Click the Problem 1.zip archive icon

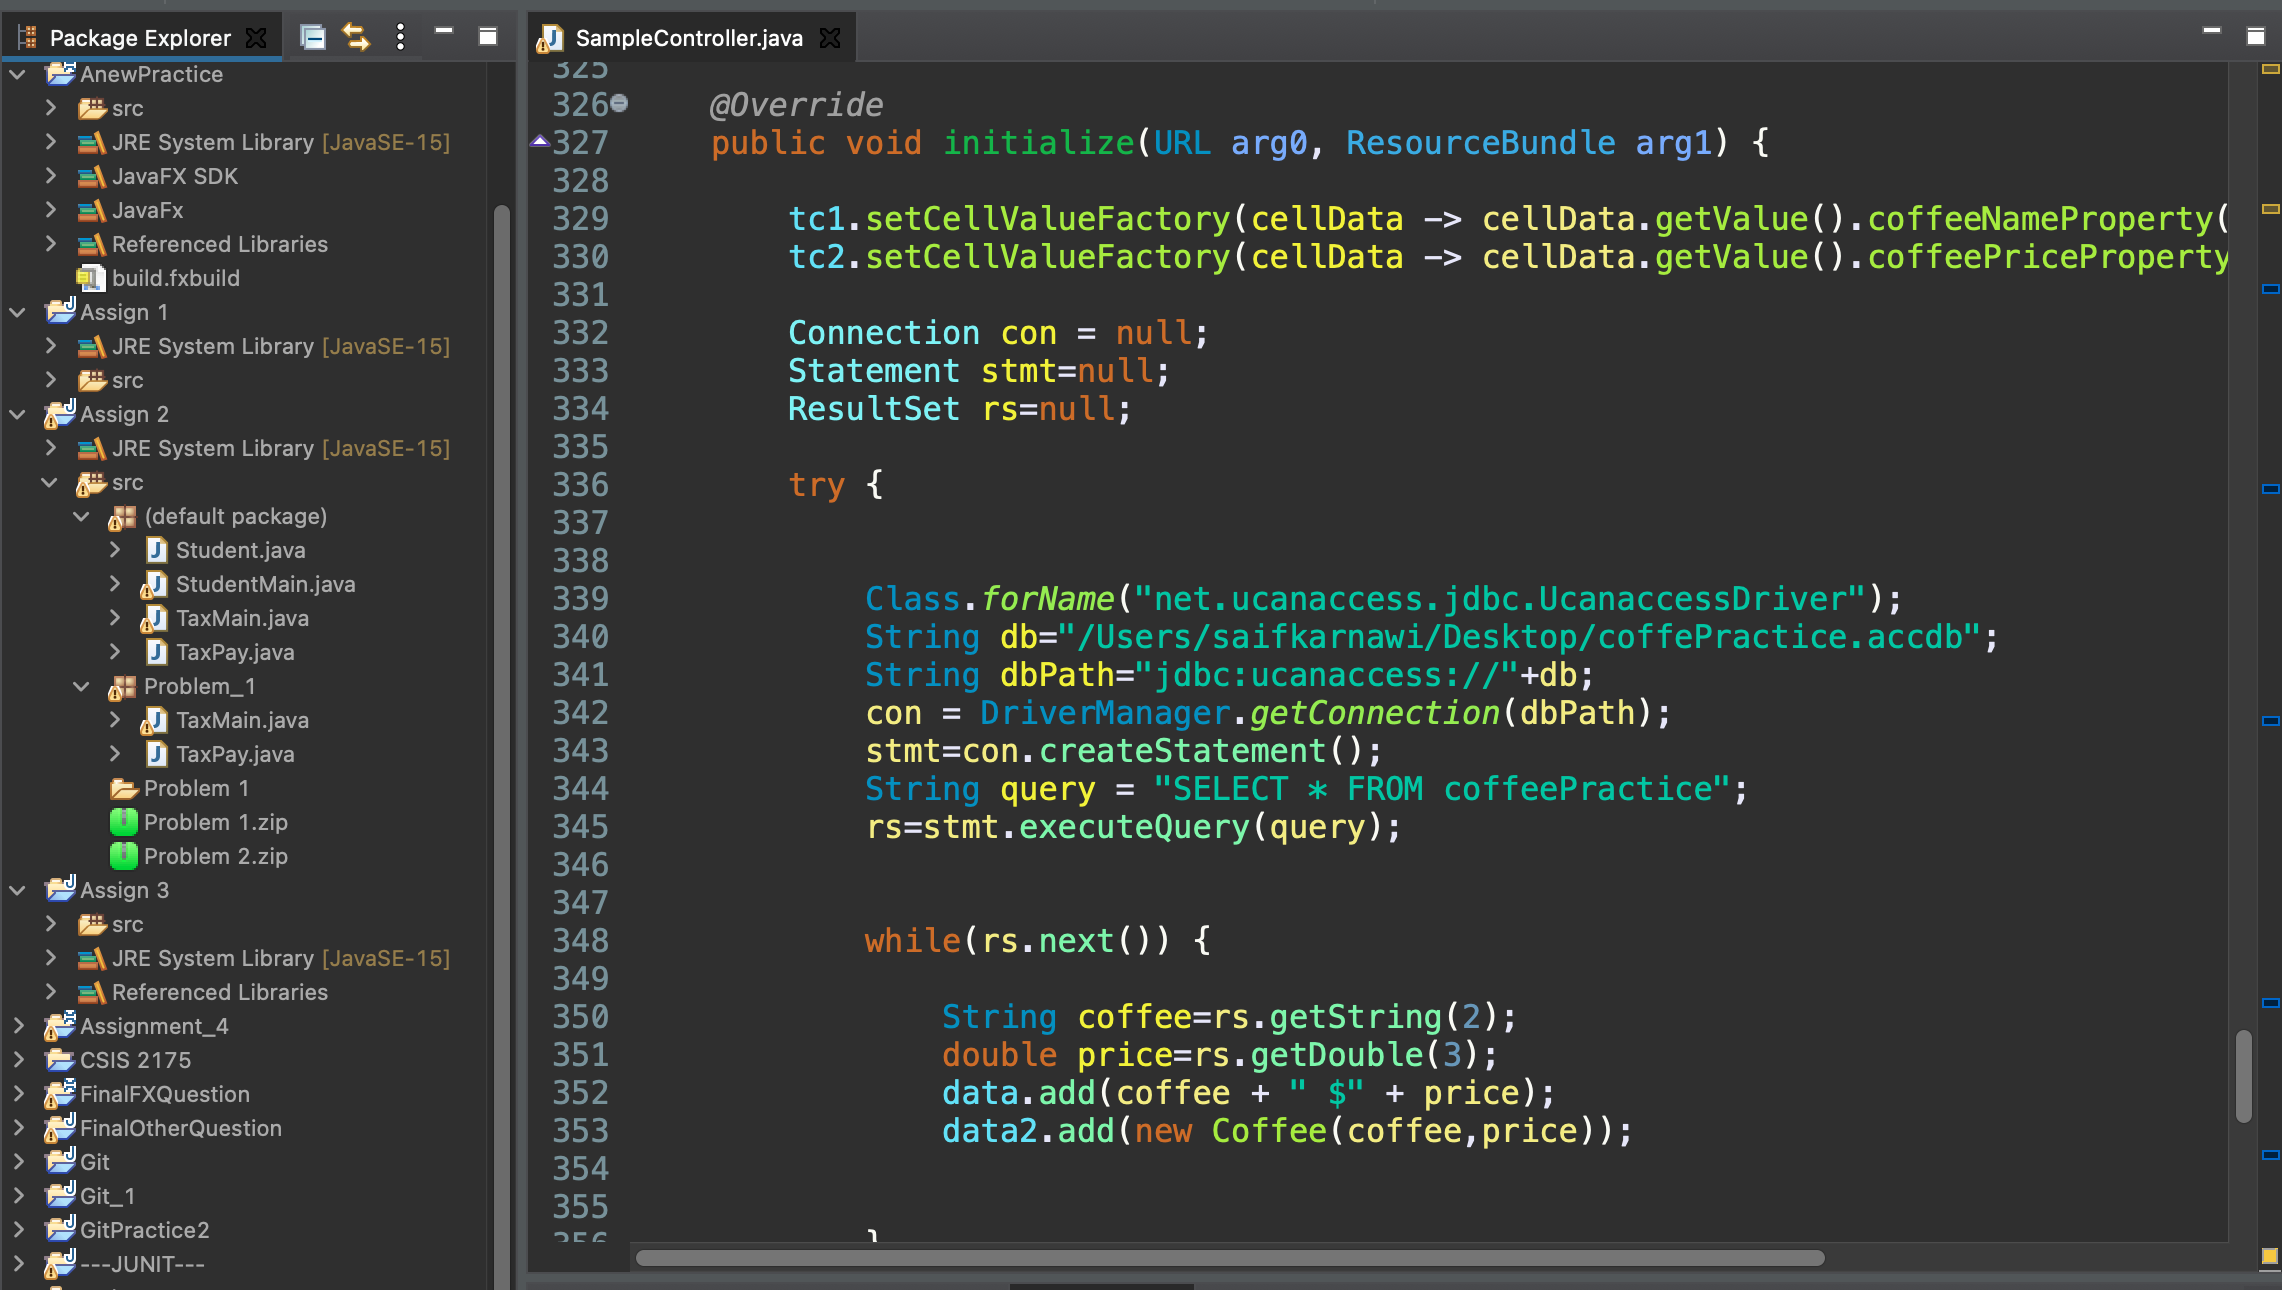tap(123, 822)
